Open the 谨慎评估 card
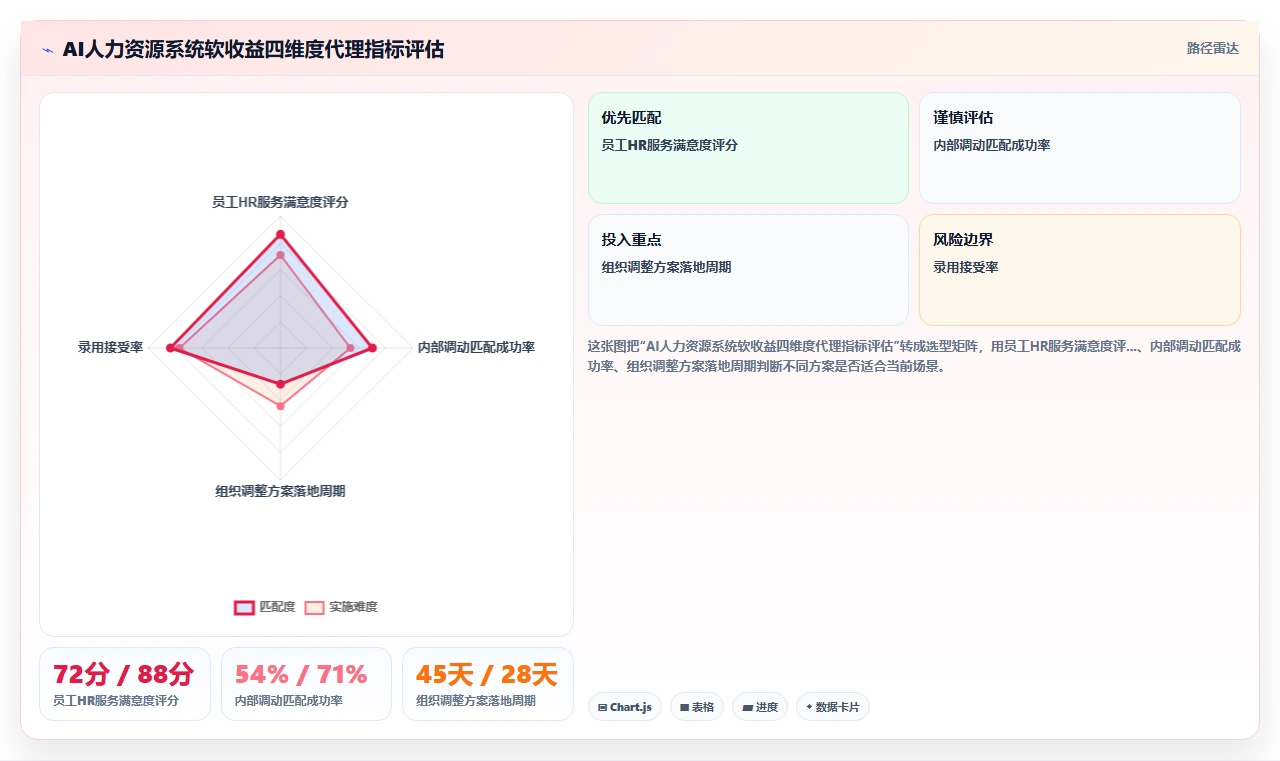 tap(1080, 148)
